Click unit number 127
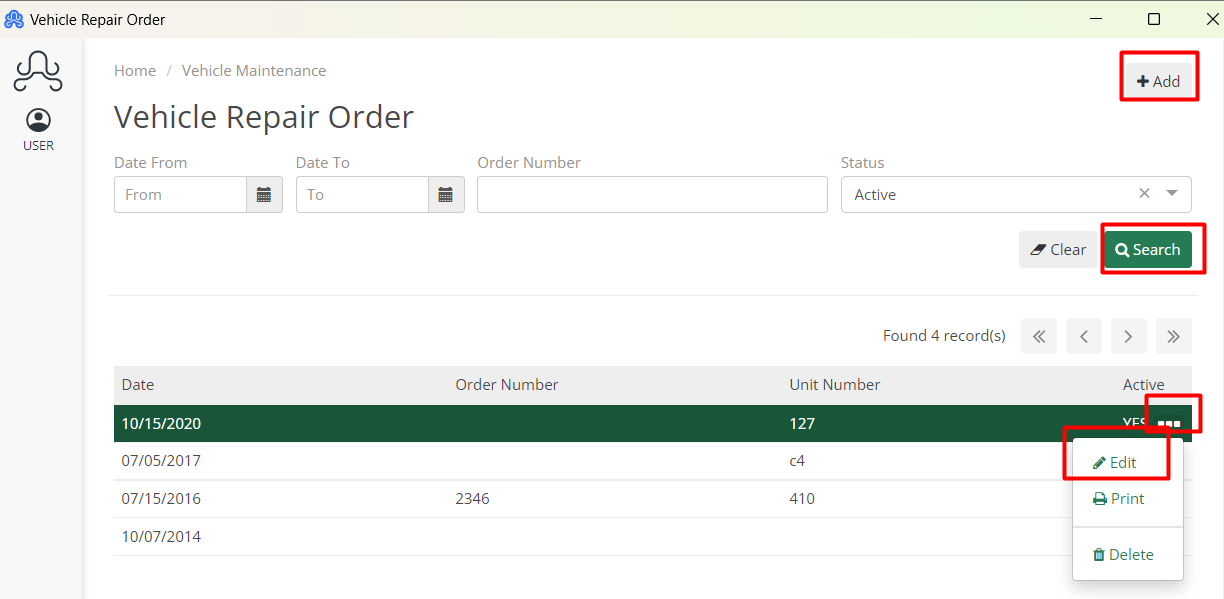This screenshot has height=599, width=1224. point(802,424)
